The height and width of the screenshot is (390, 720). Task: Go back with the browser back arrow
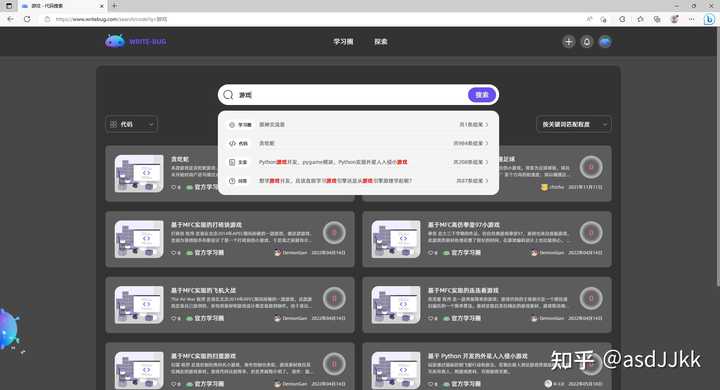coord(10,19)
